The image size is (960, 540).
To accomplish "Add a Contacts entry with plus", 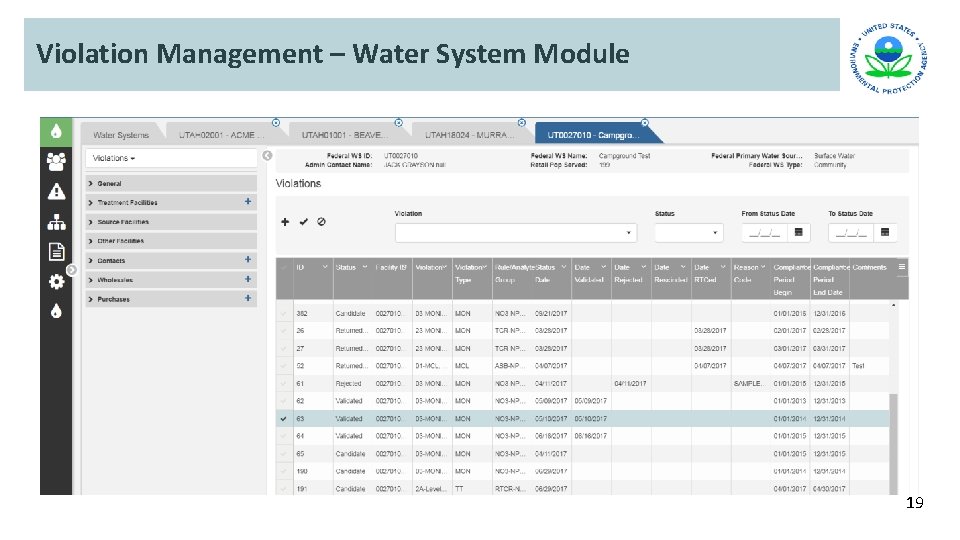I will [248, 260].
